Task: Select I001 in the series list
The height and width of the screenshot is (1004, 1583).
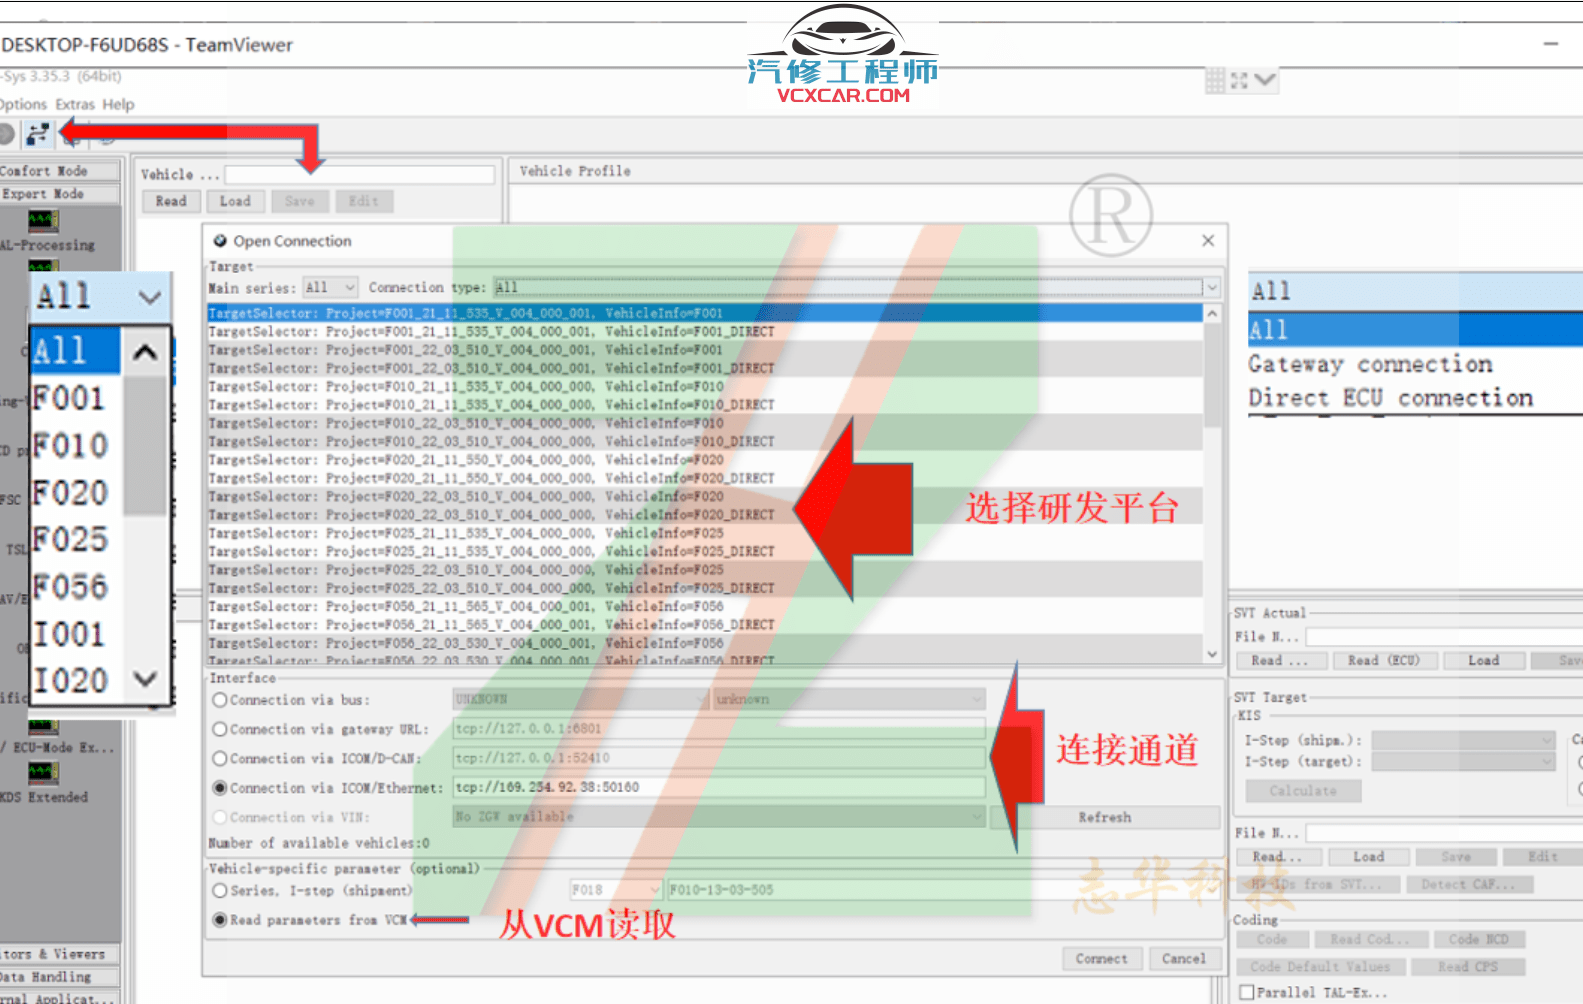Action: 76,634
